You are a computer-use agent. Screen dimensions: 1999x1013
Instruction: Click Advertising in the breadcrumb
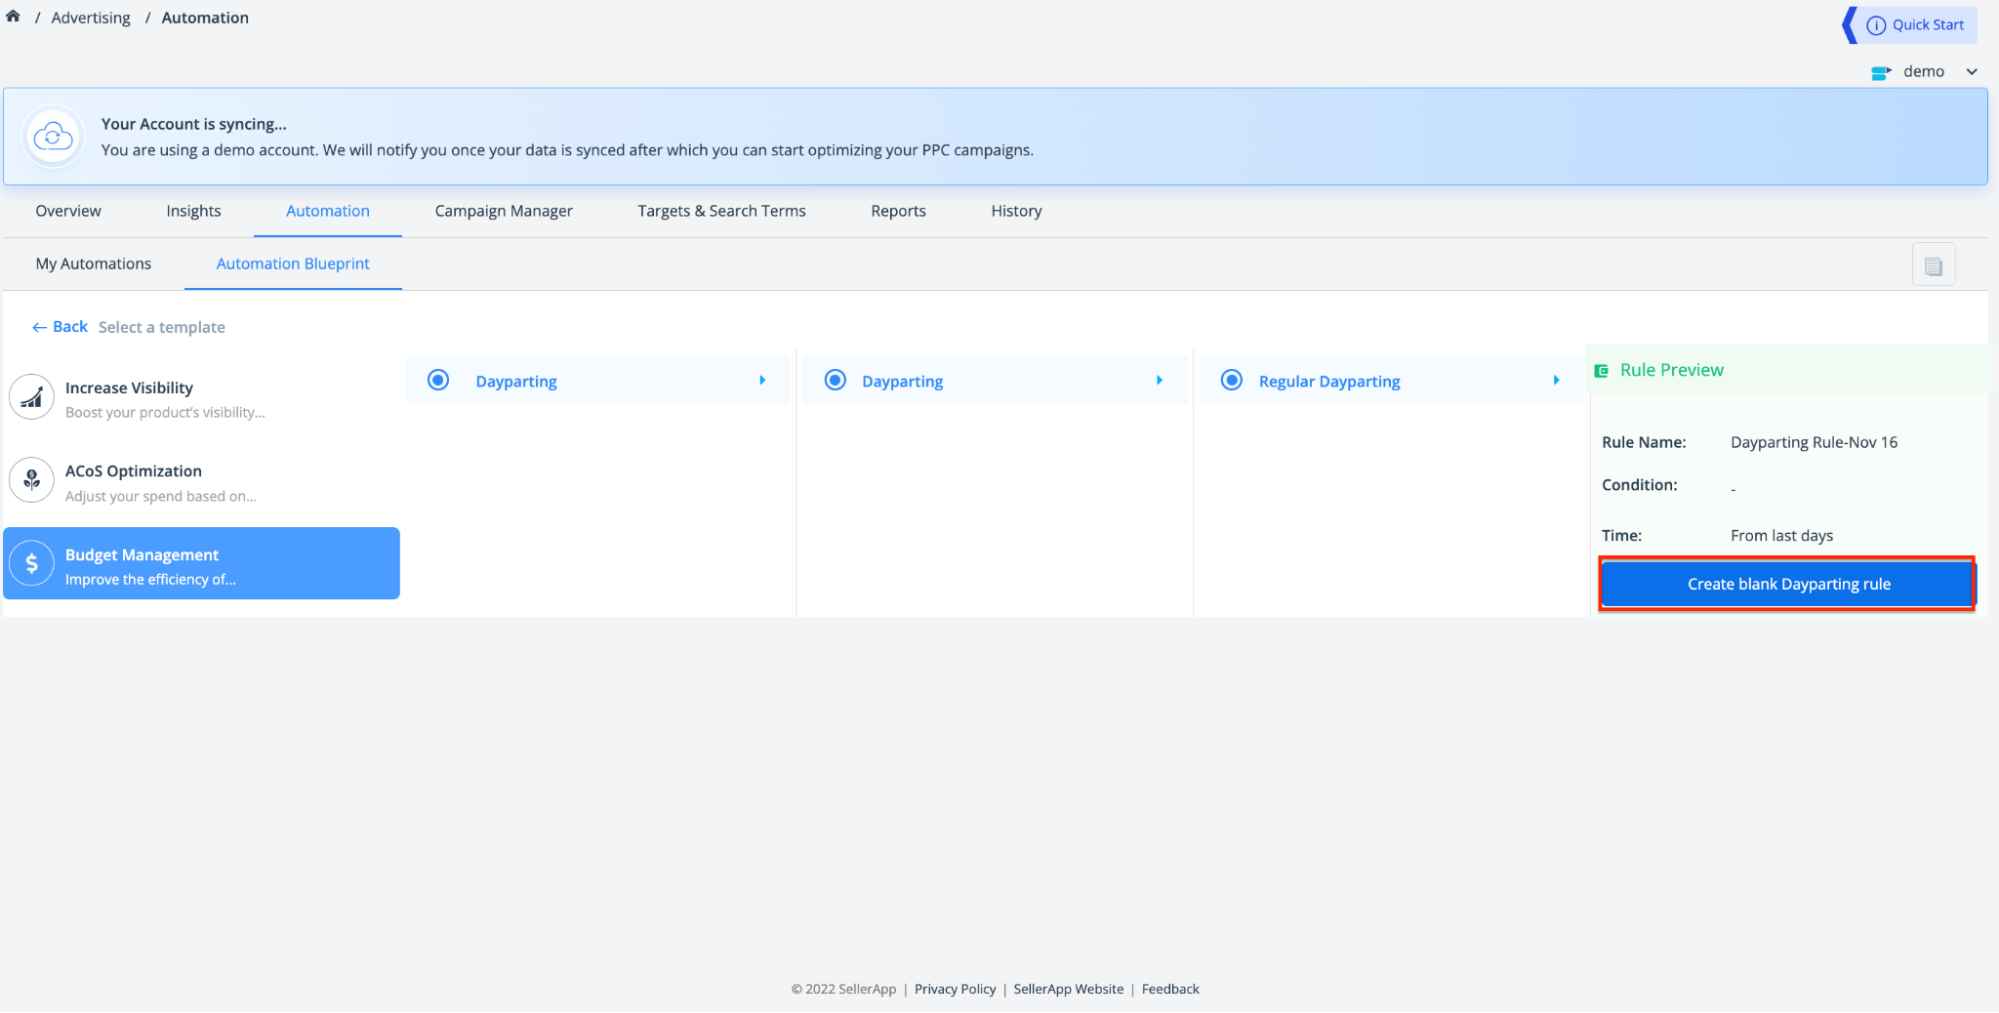(x=91, y=18)
